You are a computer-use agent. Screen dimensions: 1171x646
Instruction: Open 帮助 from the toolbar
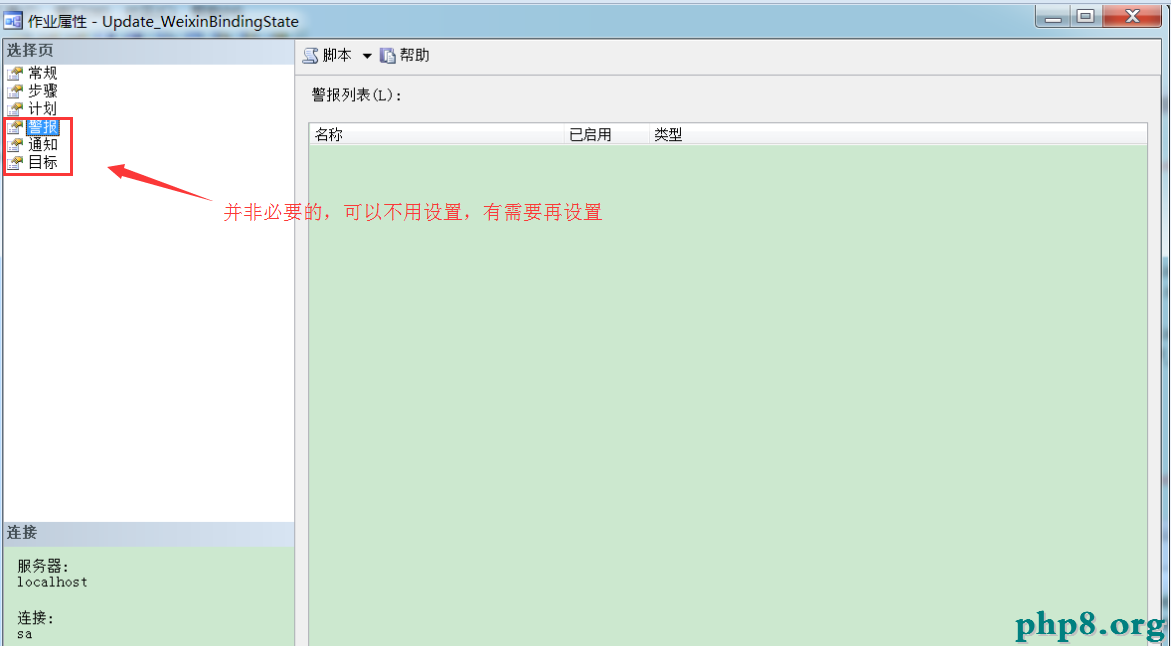pos(414,55)
